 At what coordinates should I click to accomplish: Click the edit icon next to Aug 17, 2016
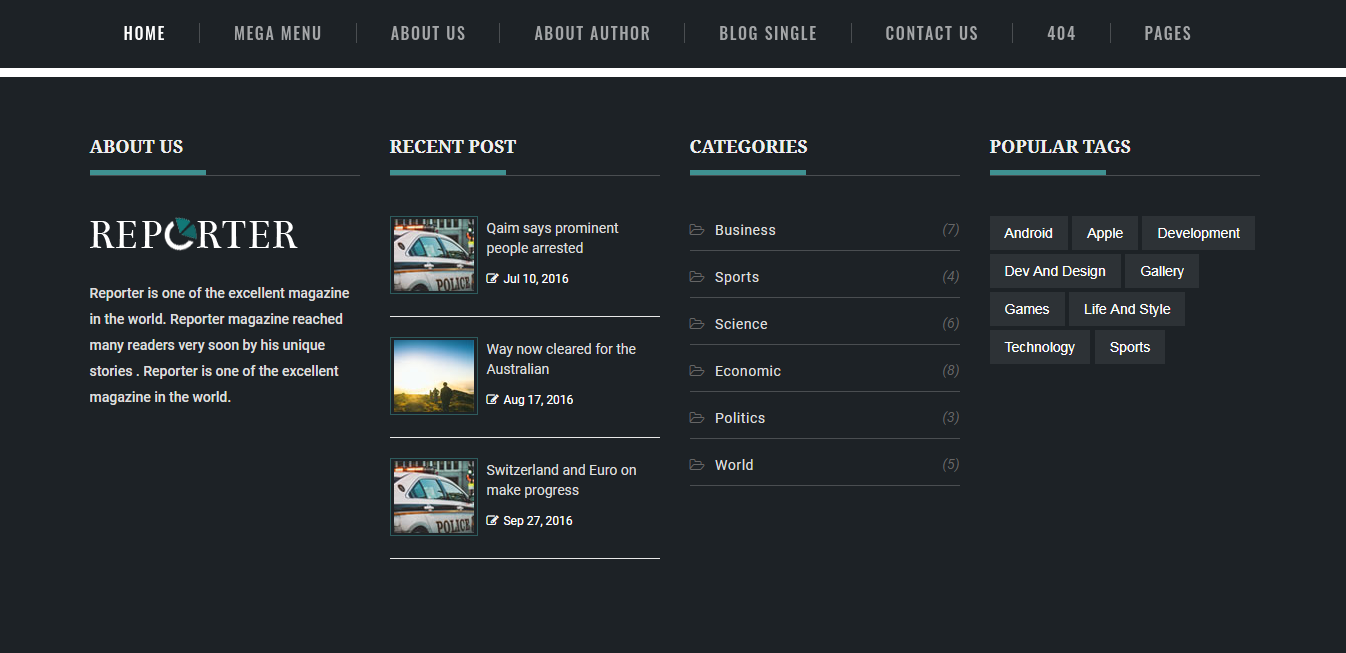tap(492, 400)
